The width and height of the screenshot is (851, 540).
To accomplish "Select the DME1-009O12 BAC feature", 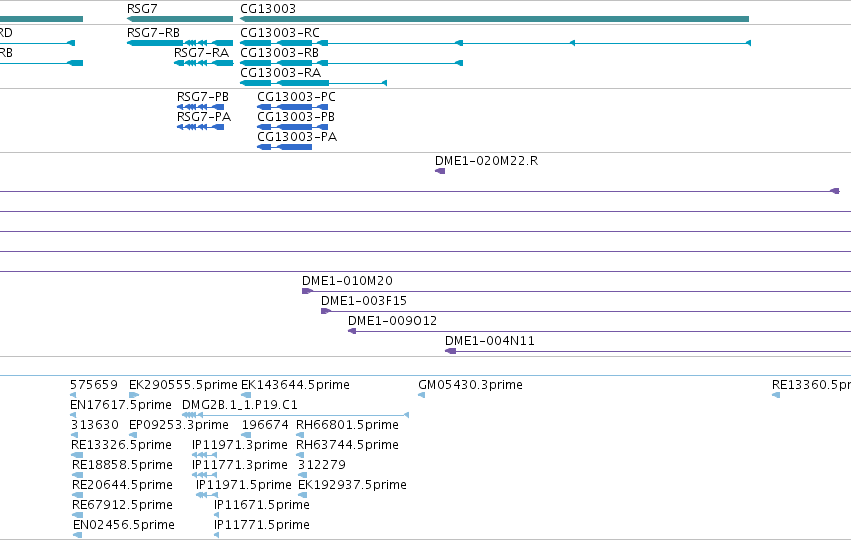I will (599, 331).
